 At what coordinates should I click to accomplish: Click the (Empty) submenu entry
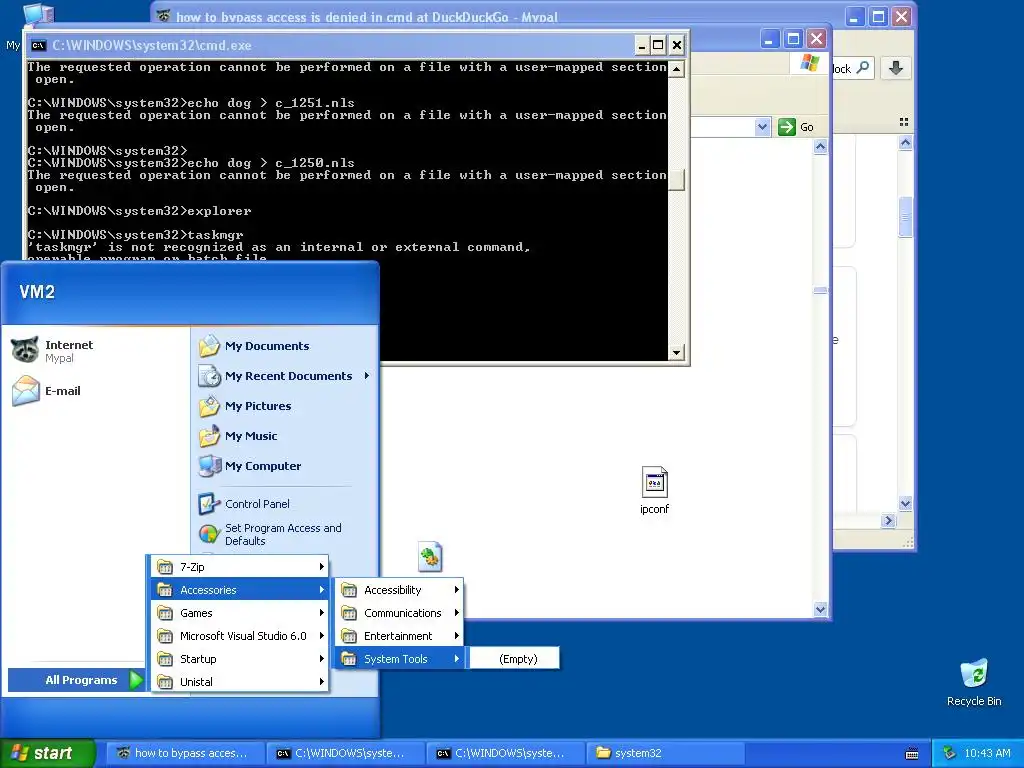515,659
